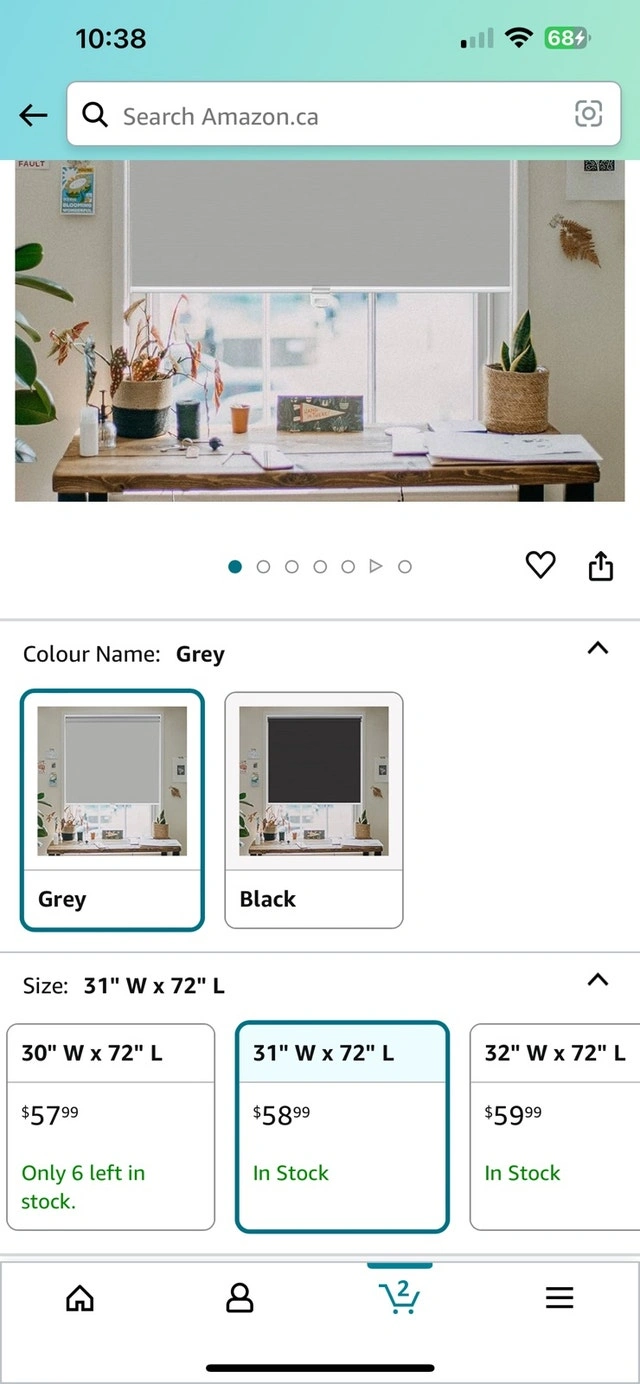Collapse the Colour Name section
The height and width of the screenshot is (1384, 640).
tap(597, 648)
